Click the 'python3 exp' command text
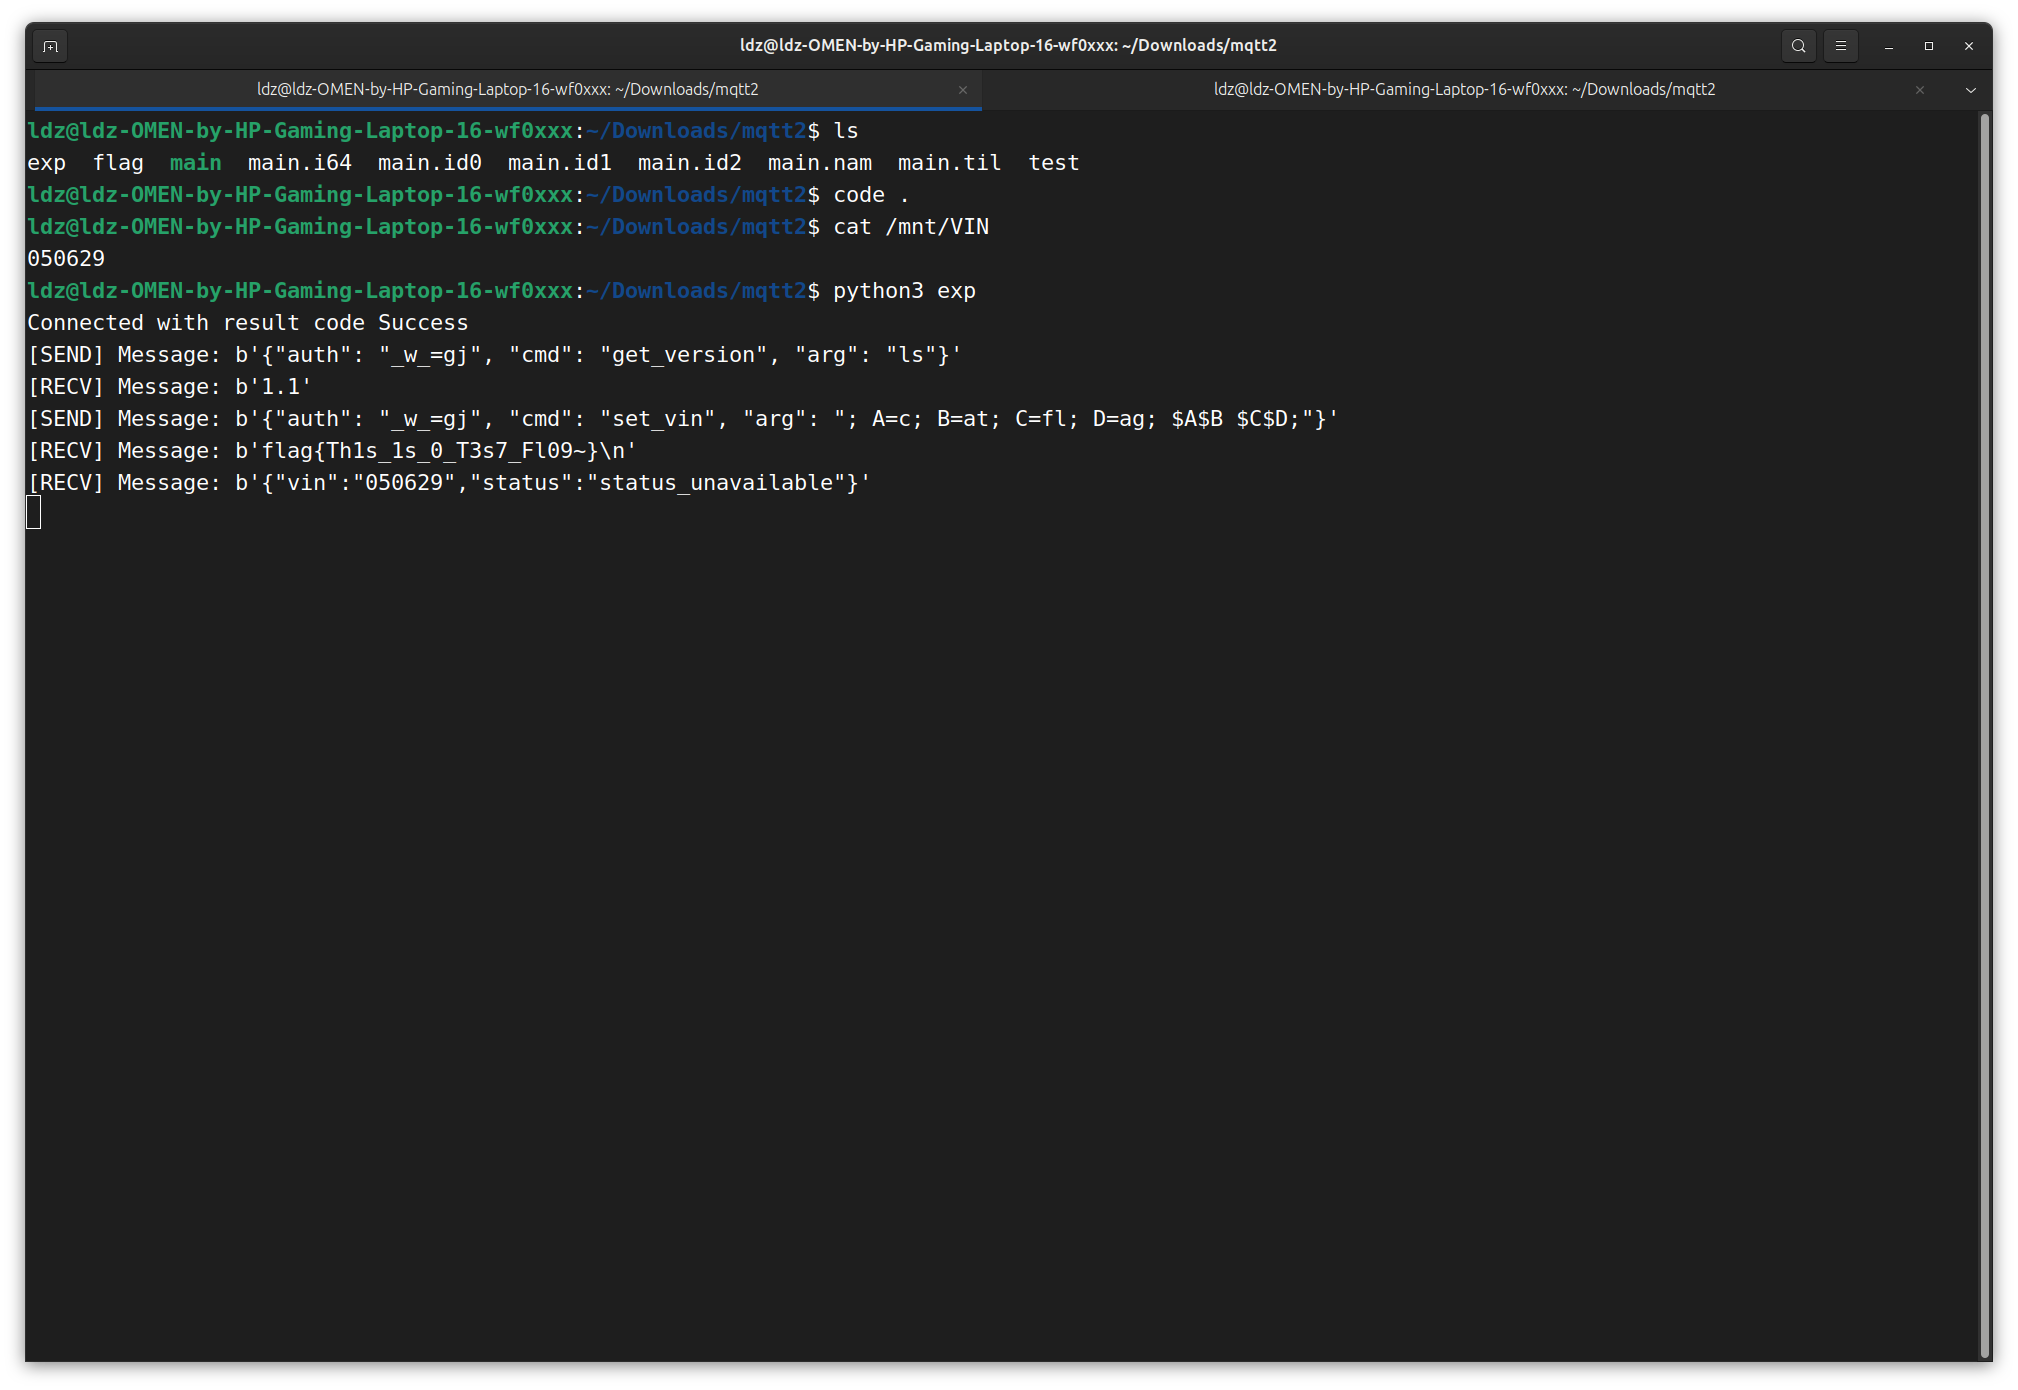Image resolution: width=2018 pixels, height=1390 pixels. [x=904, y=291]
